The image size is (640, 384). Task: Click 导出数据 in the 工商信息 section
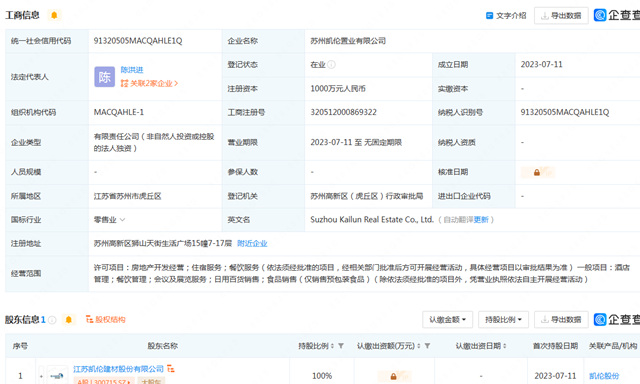[x=561, y=16]
